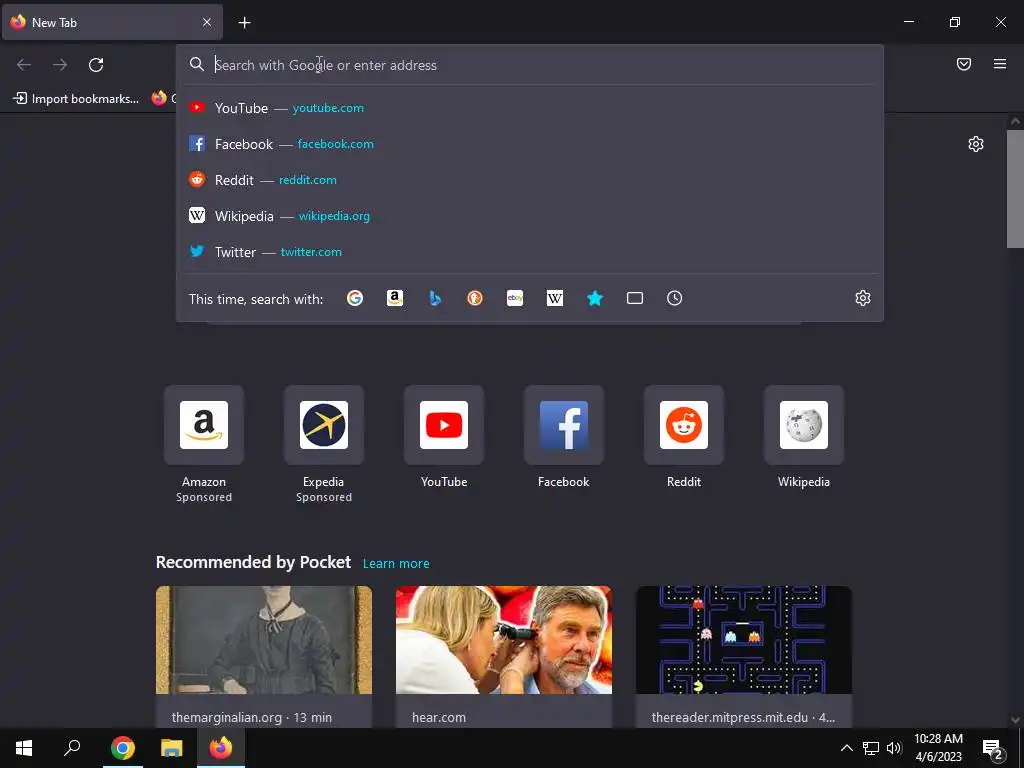This screenshot has width=1024, height=768.
Task: Click Save to Pocket toolbar icon
Action: [x=964, y=64]
